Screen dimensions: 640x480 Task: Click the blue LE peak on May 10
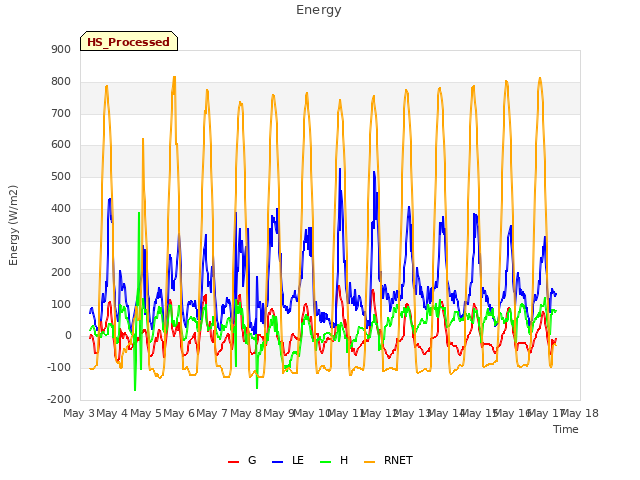340,170
